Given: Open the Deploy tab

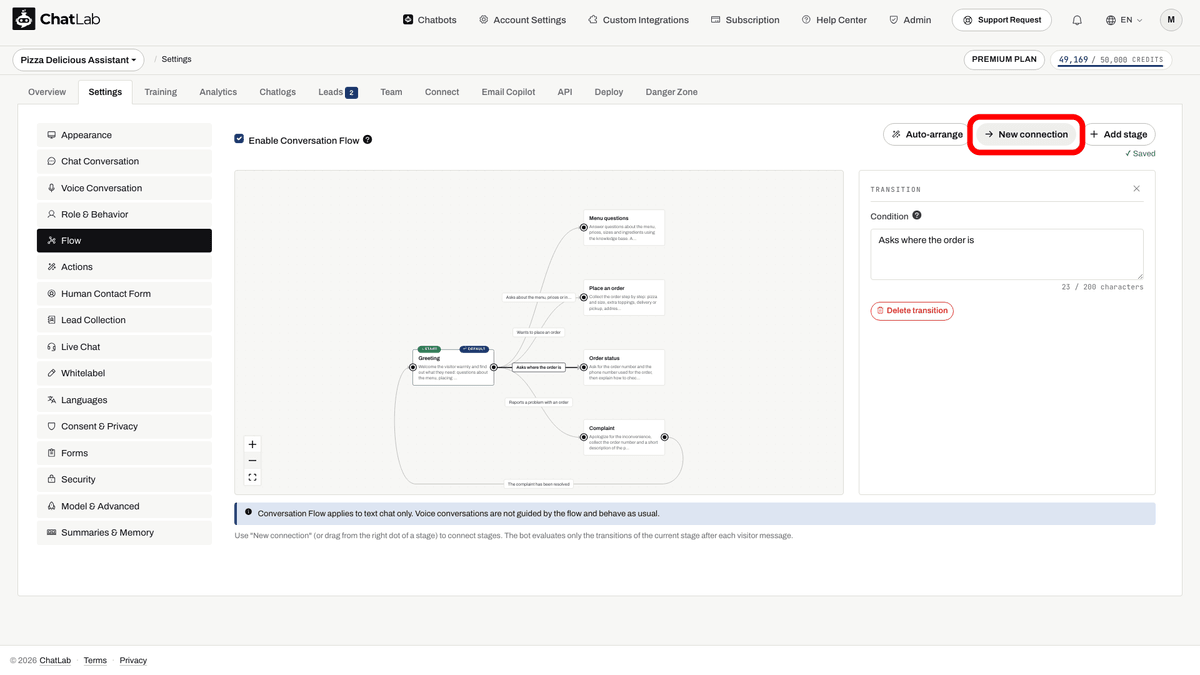Looking at the screenshot, I should point(609,92).
